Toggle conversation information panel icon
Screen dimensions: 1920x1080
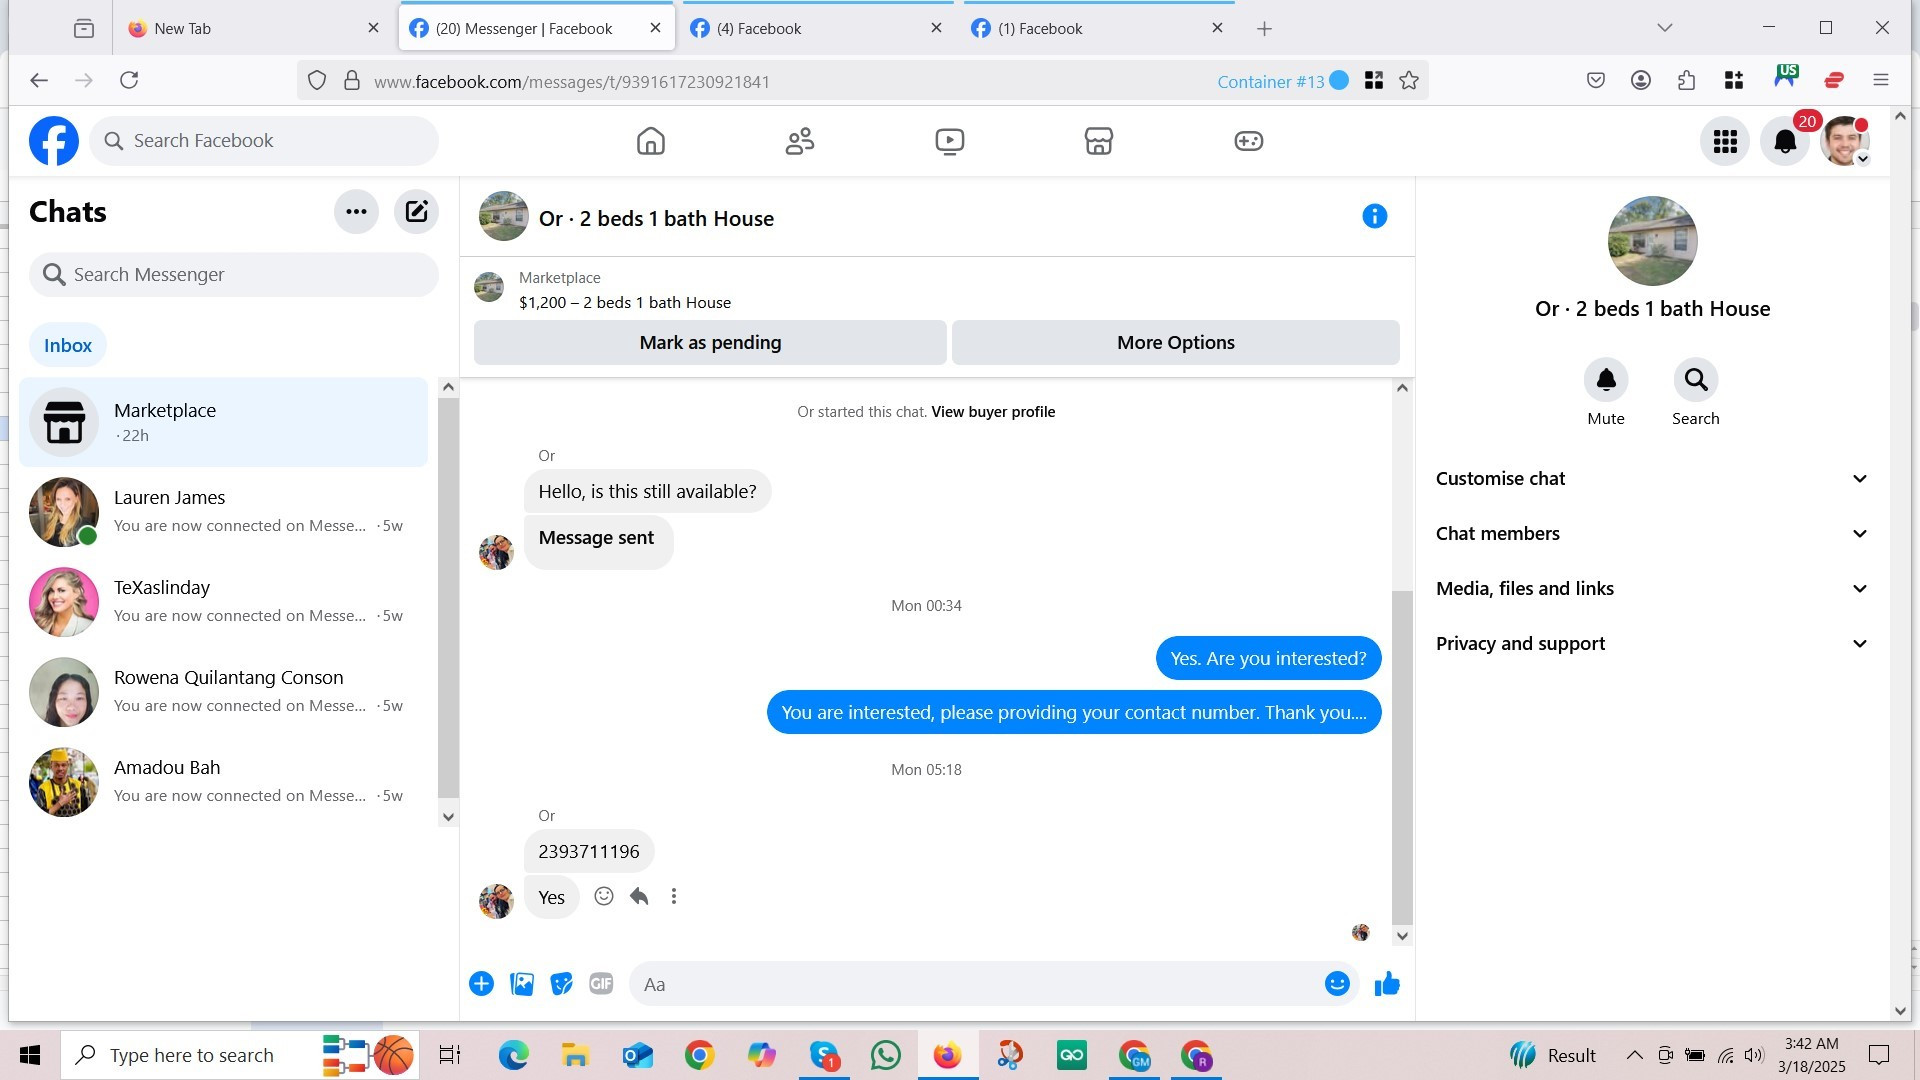1374,216
